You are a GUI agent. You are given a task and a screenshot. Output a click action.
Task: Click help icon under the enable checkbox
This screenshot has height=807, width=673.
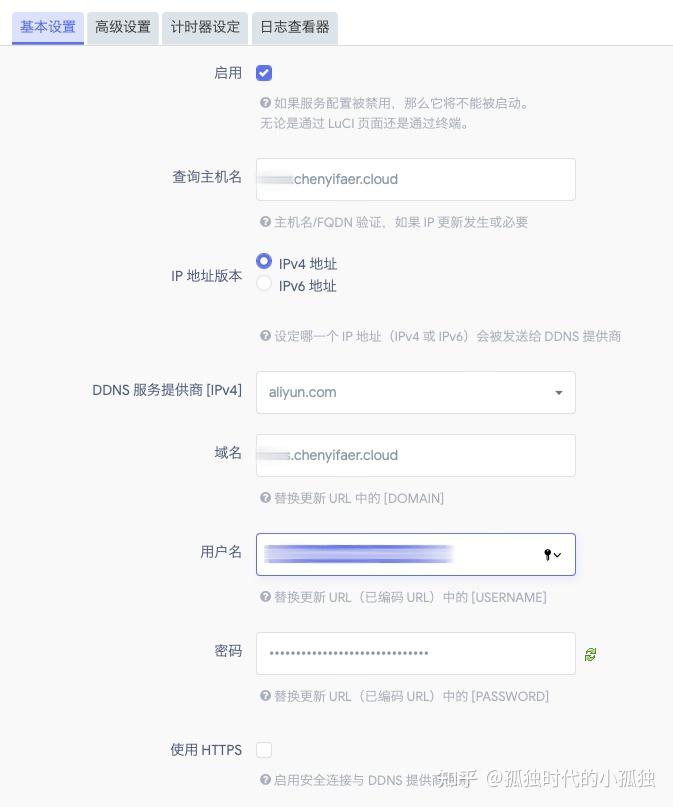[265, 102]
